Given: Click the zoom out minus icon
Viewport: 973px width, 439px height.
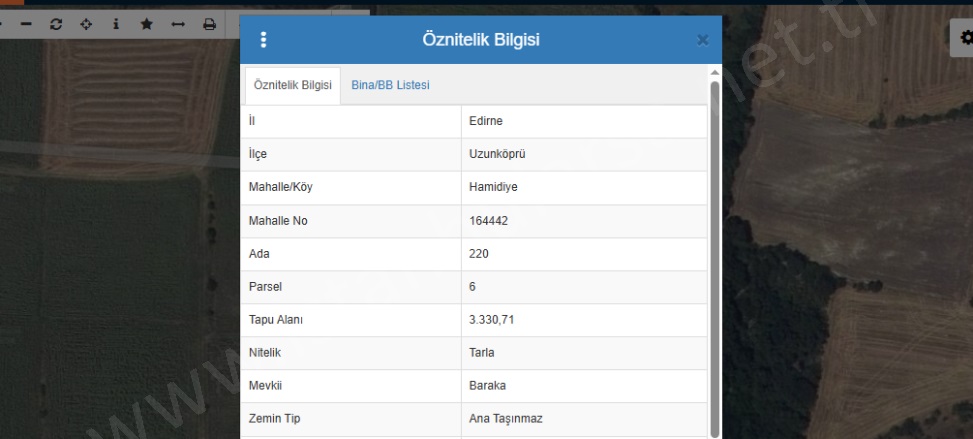Looking at the screenshot, I should 26,24.
